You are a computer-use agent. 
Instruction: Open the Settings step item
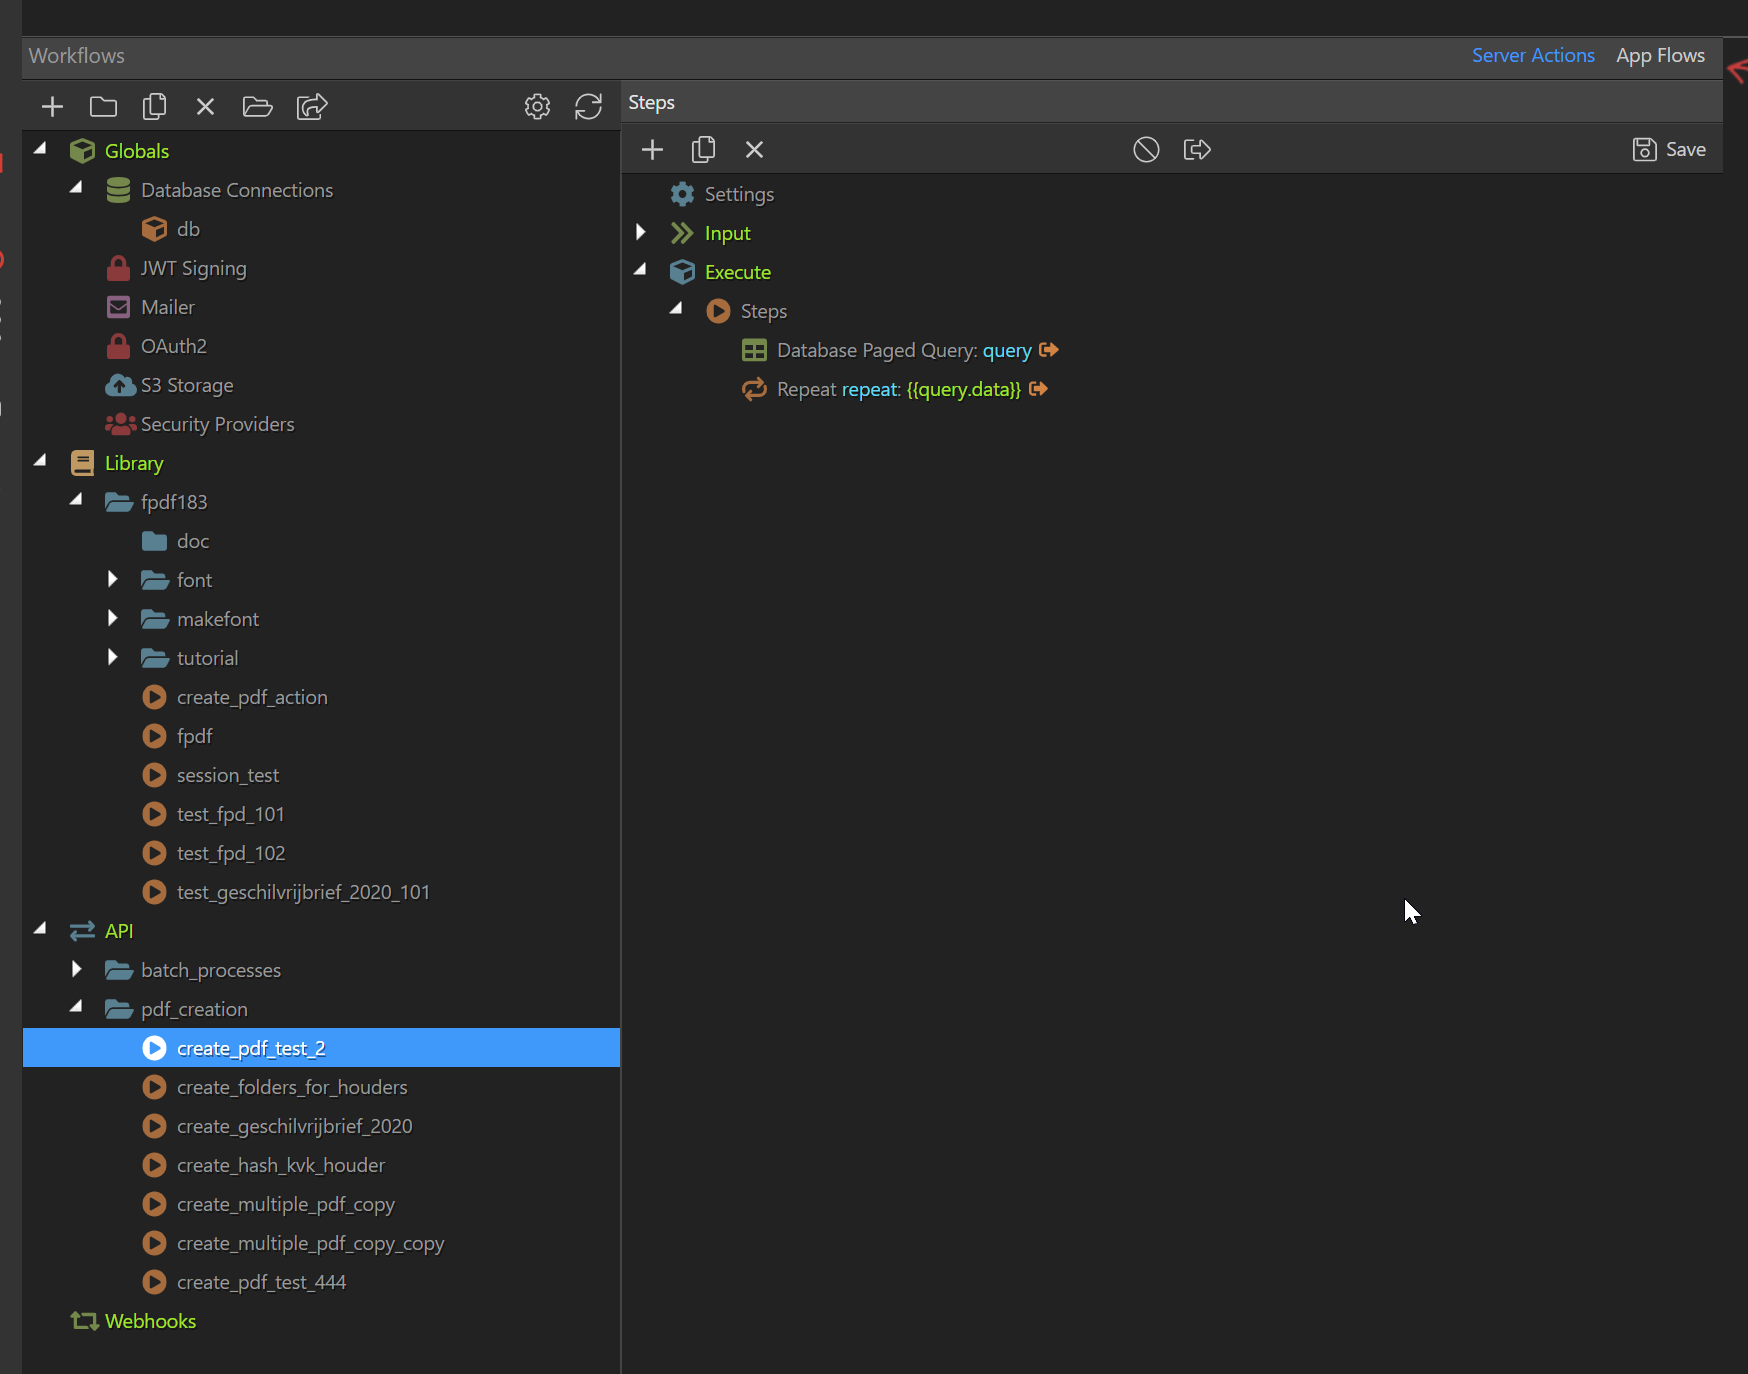pos(738,194)
